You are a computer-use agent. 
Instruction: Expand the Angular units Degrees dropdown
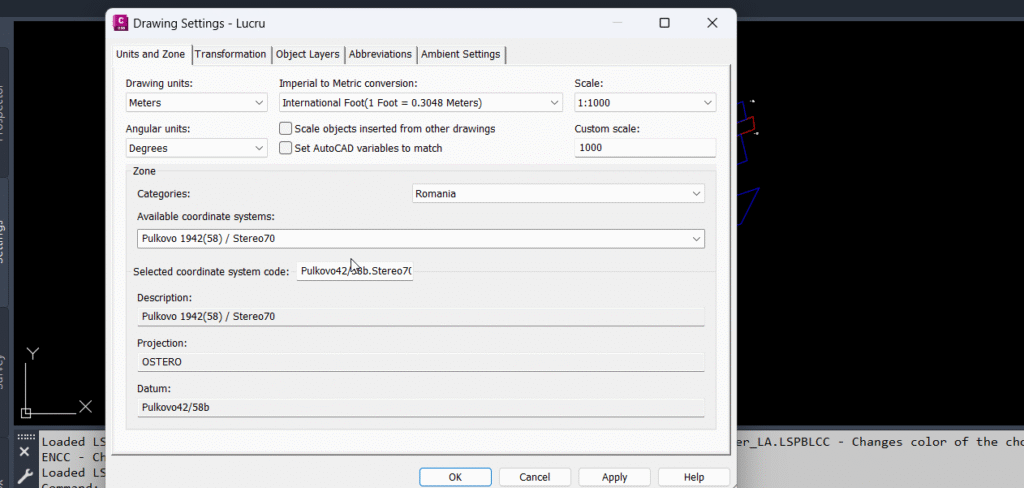click(196, 148)
